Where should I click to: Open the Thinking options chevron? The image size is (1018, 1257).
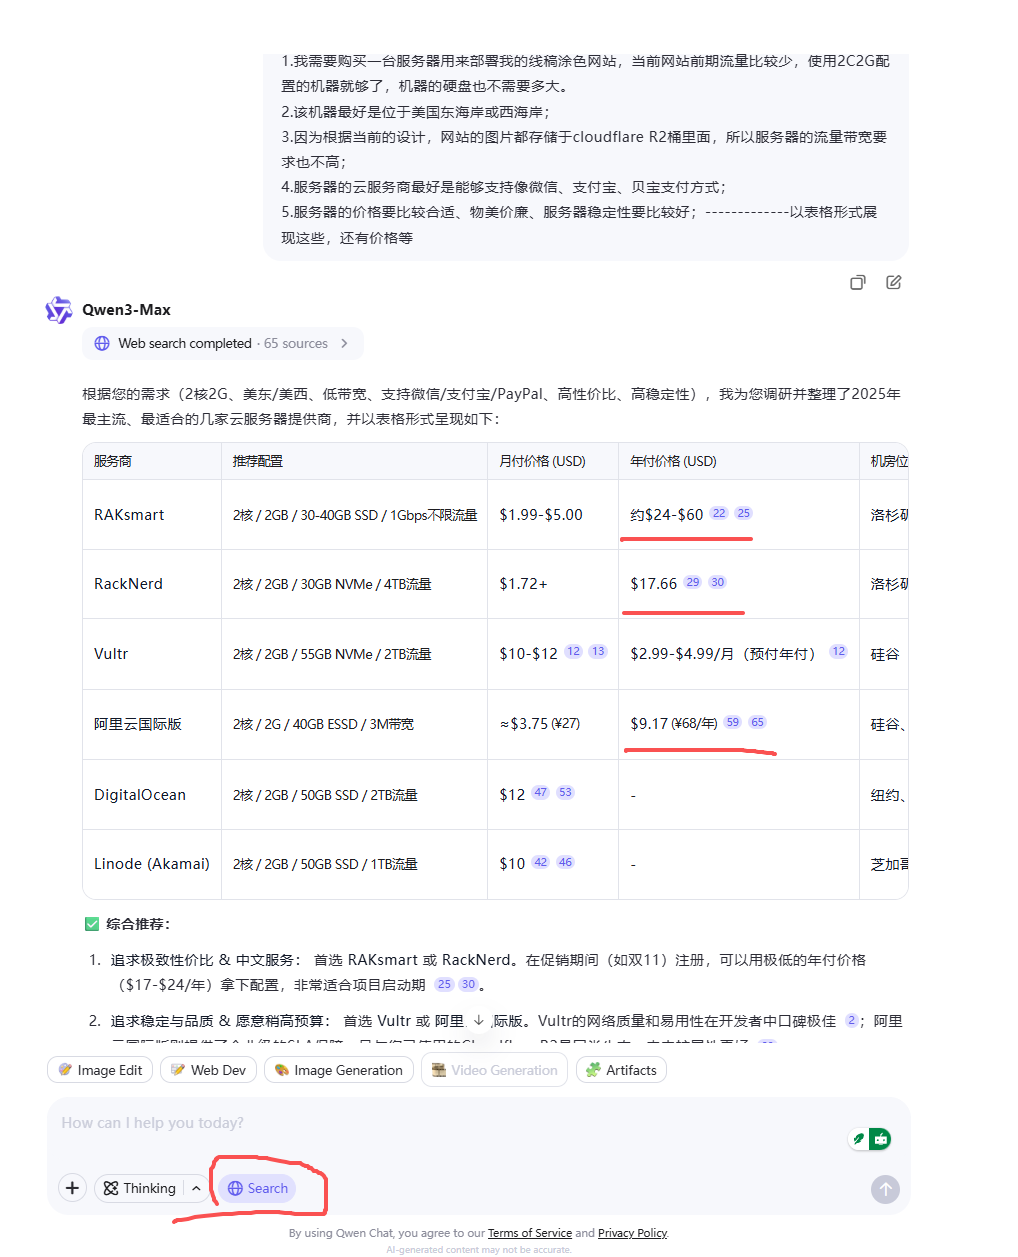pyautogui.click(x=196, y=1188)
